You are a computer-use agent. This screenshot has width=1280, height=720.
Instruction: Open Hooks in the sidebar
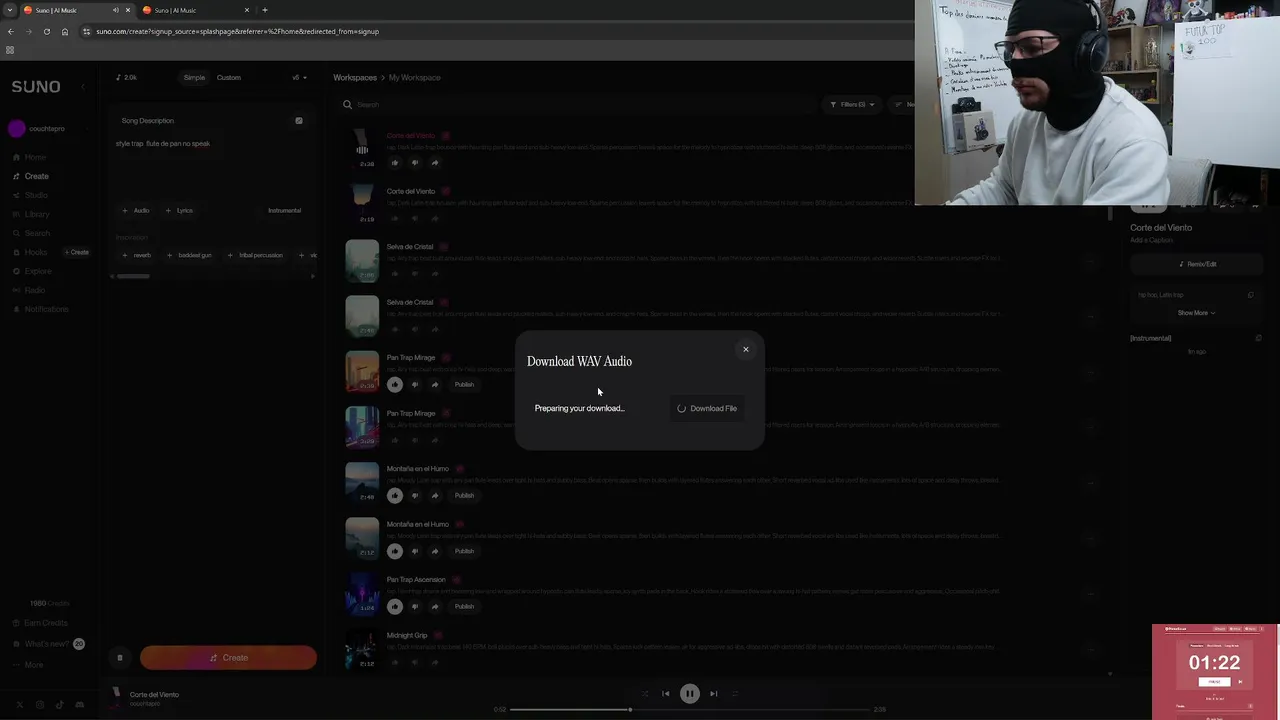[35, 252]
